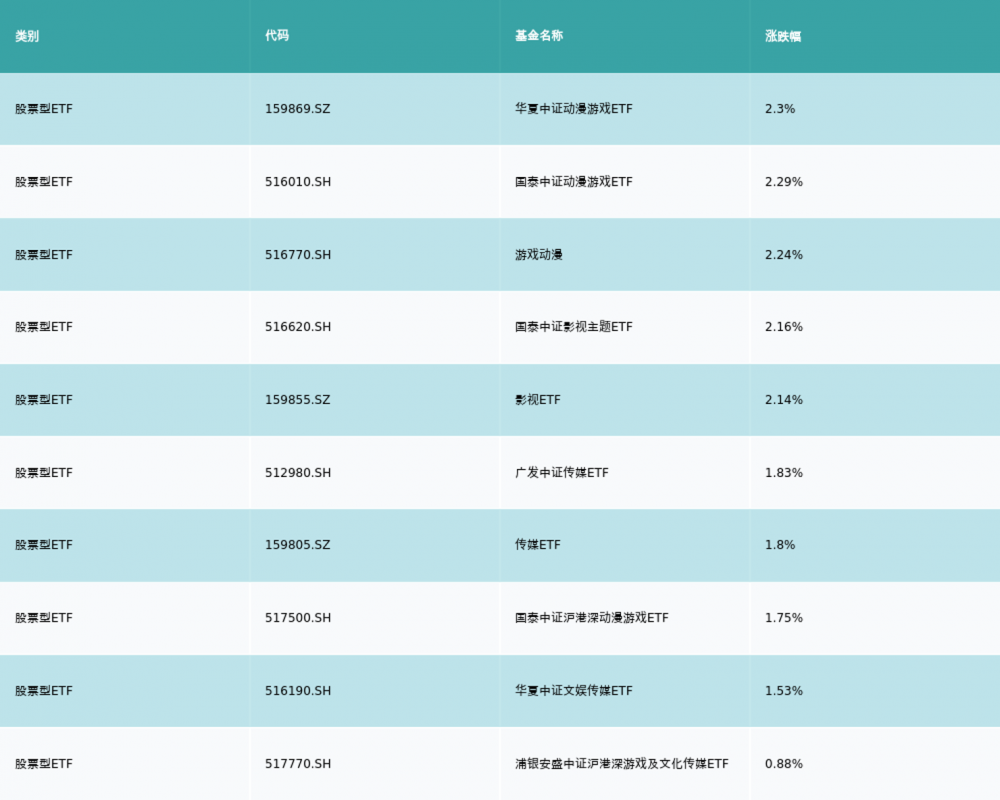
Task: Select code 517770.SH
Action: click(298, 764)
